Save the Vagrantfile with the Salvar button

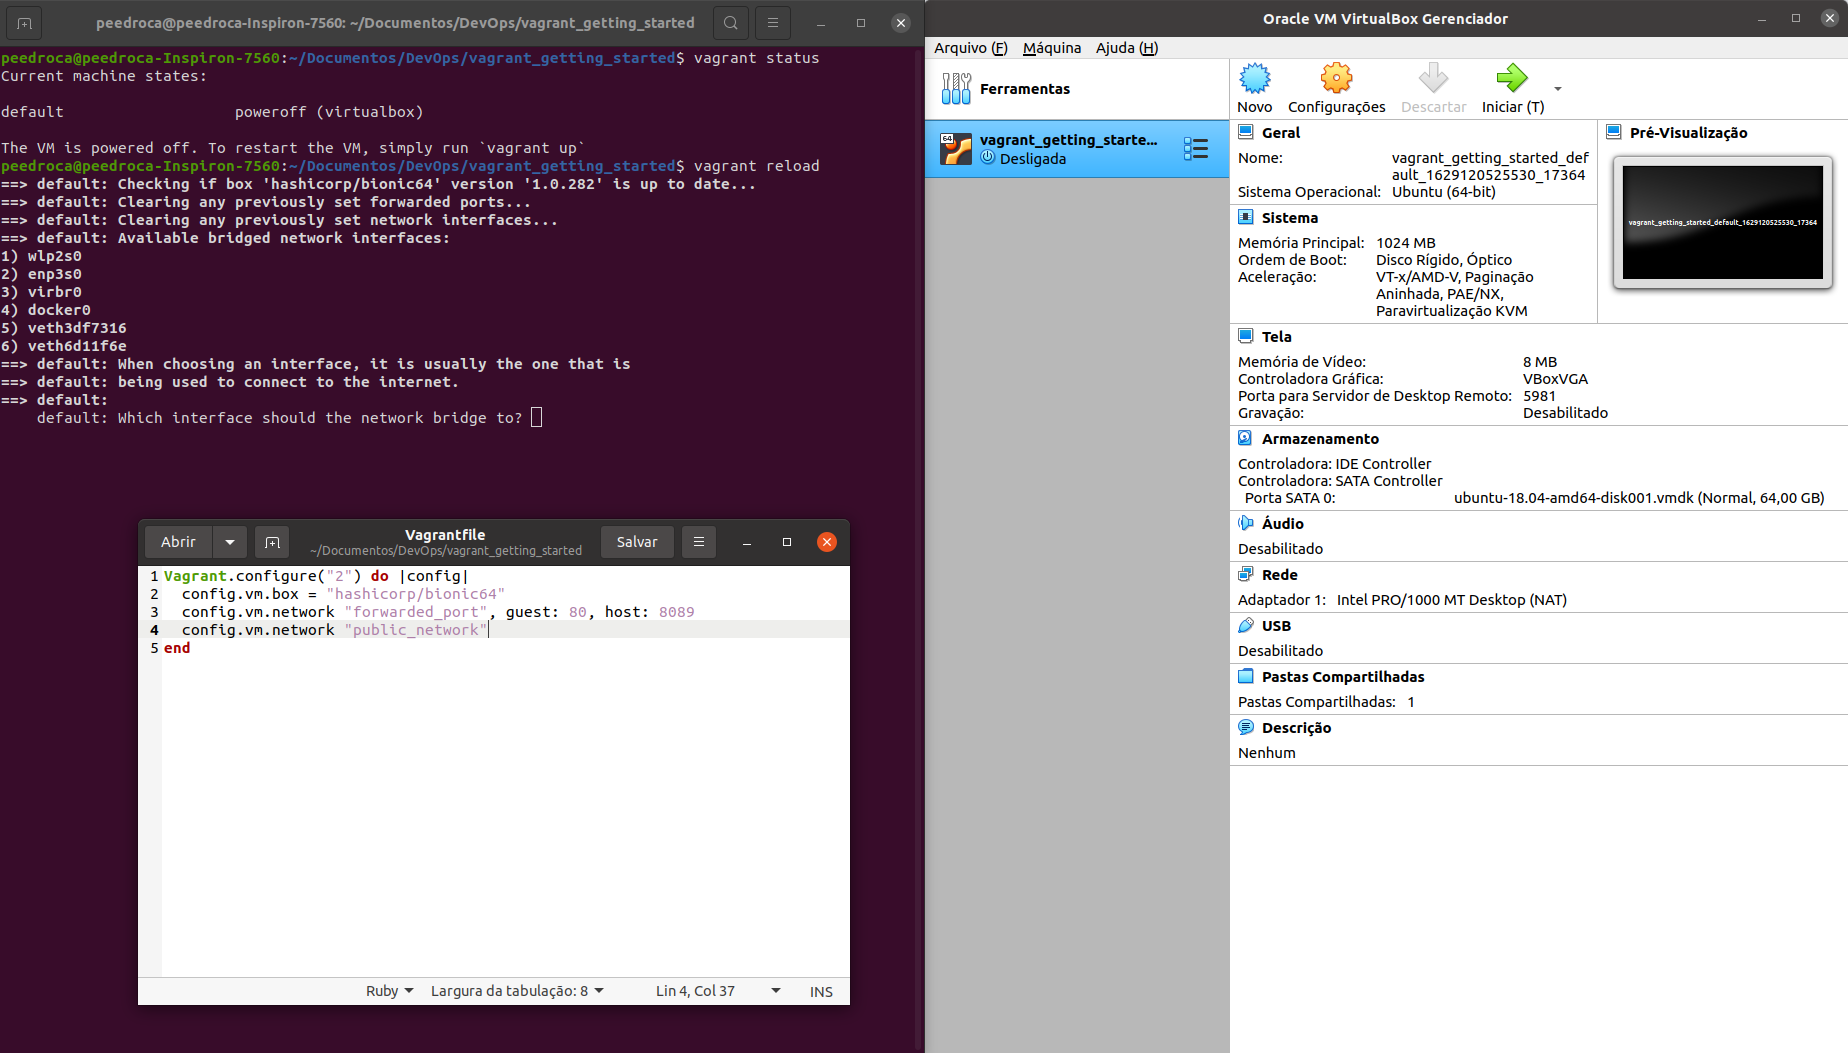[x=637, y=542]
